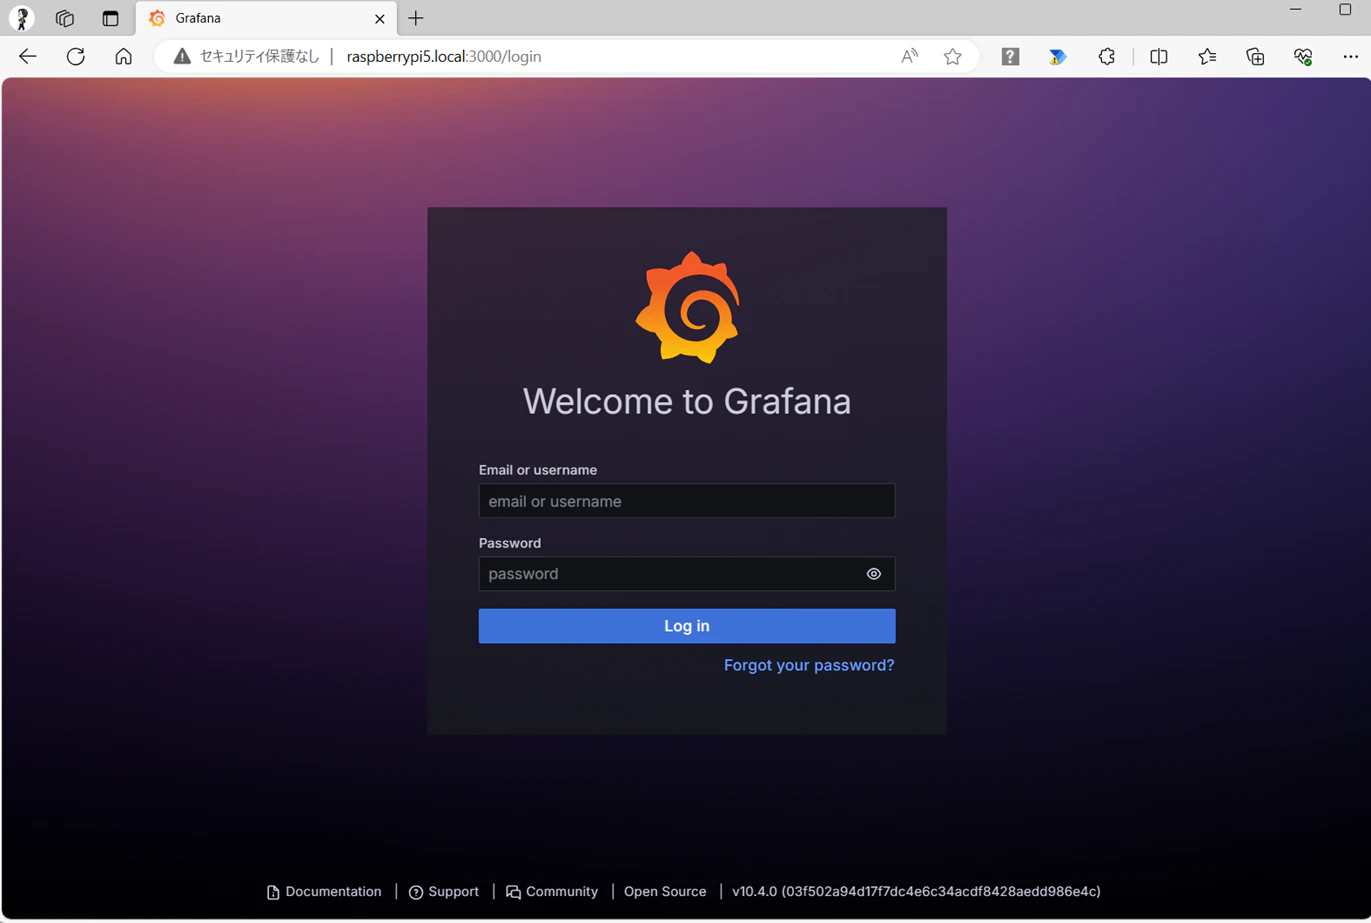
Task: Click the Password field label
Action: pos(510,543)
